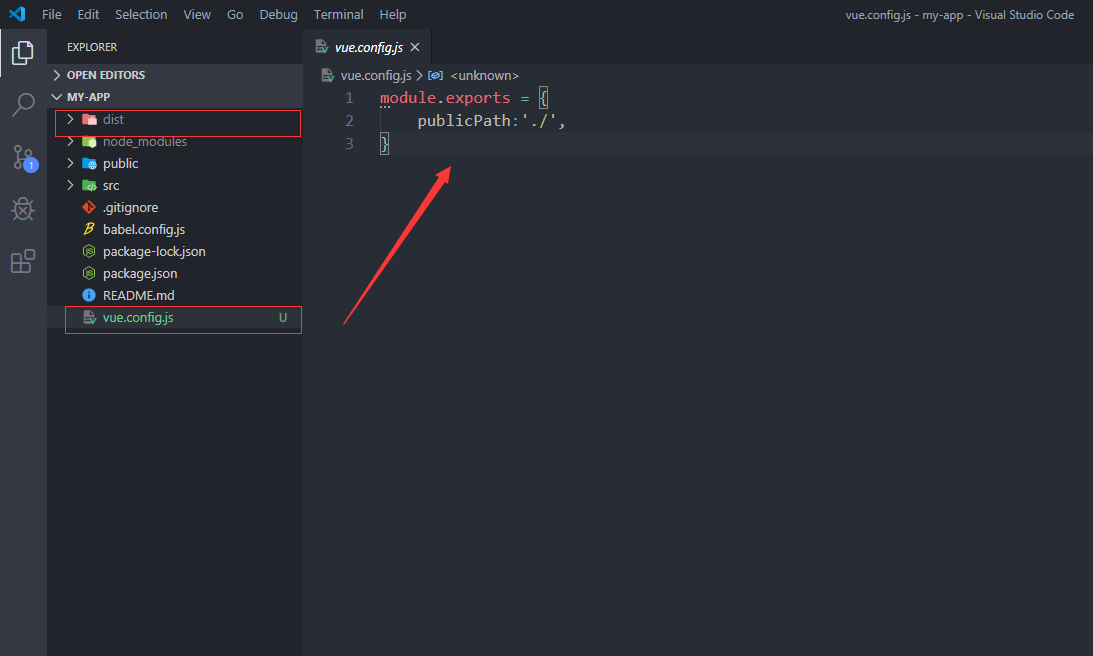Screen dimensions: 1093x656
Task: Open the Terminal menu
Action: point(338,15)
